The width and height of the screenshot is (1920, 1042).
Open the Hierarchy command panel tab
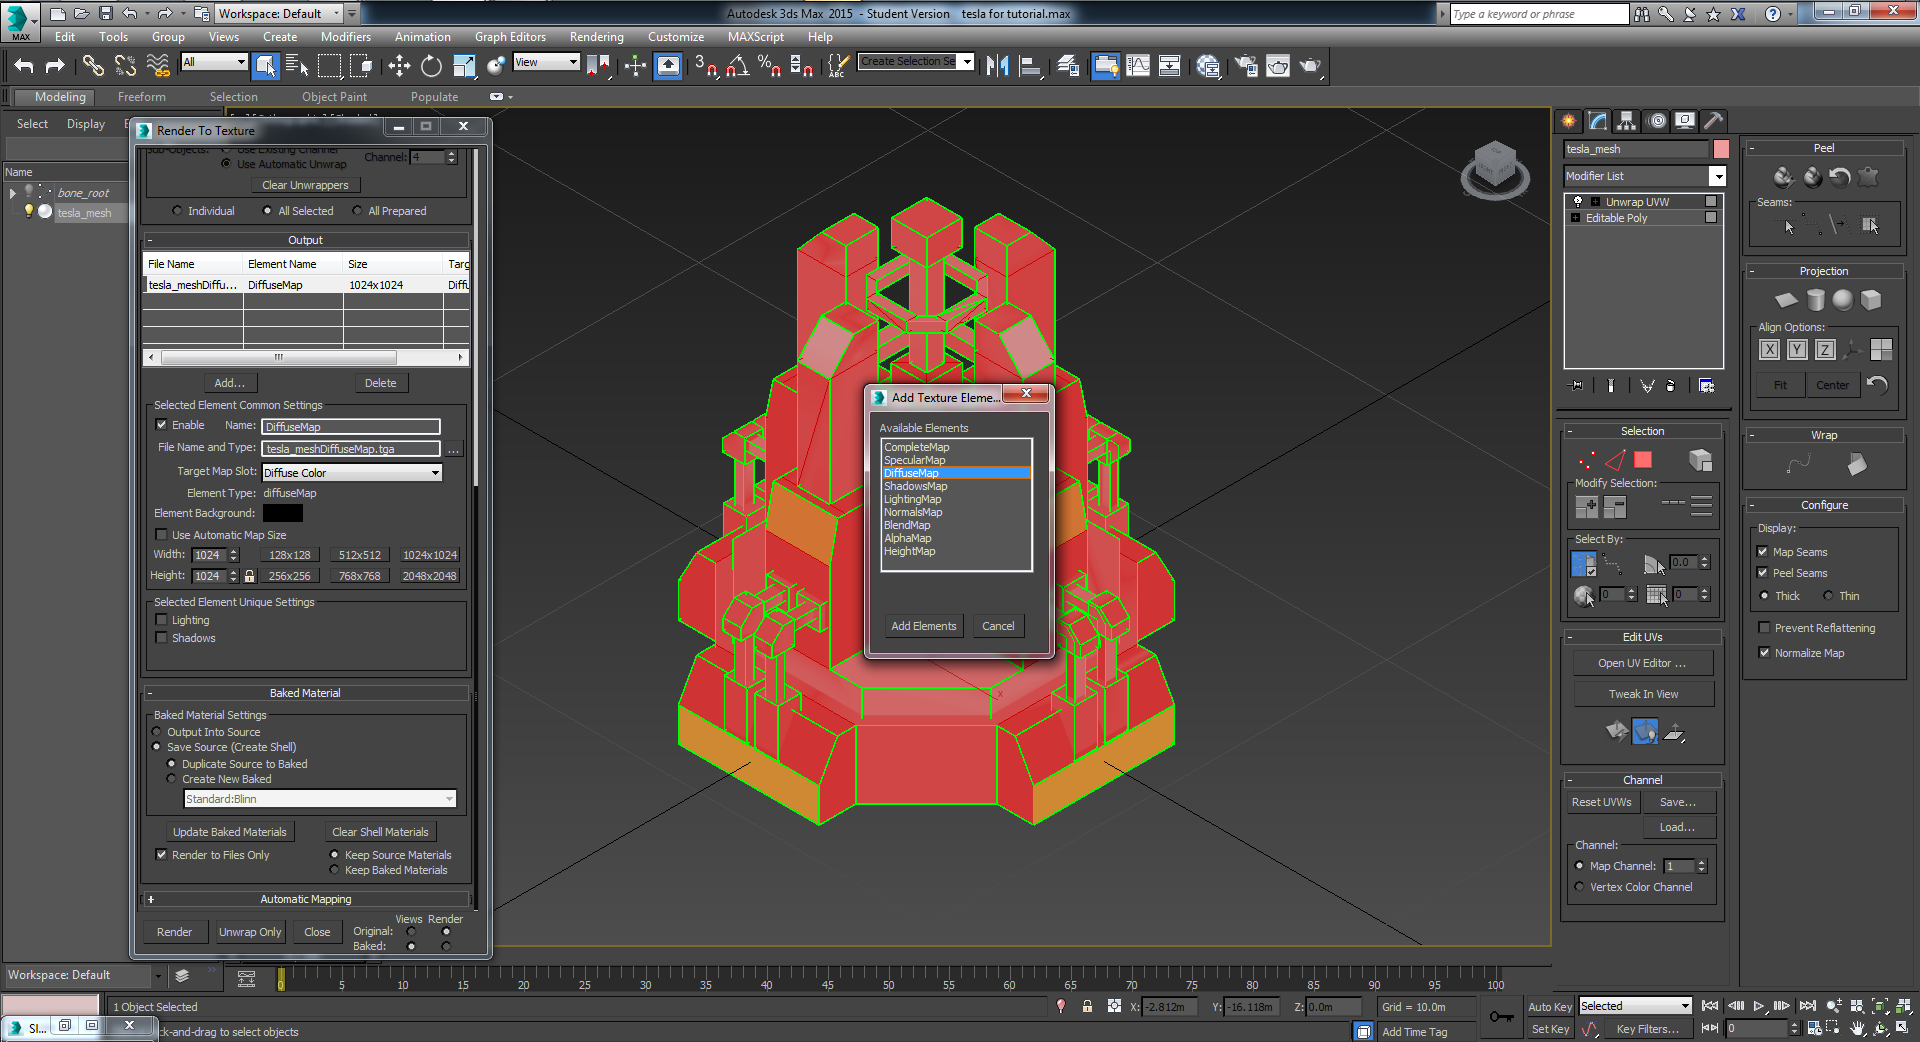tap(1627, 121)
